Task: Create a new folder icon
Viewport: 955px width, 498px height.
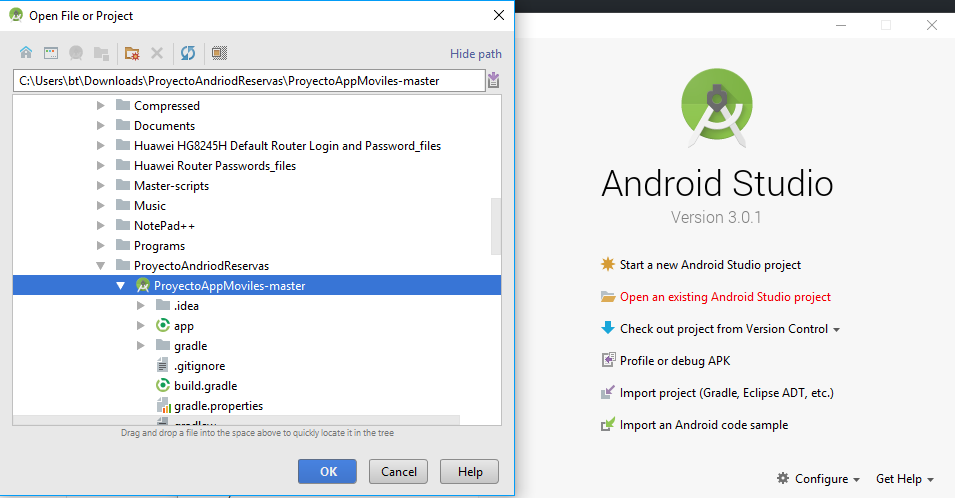Action: [132, 53]
